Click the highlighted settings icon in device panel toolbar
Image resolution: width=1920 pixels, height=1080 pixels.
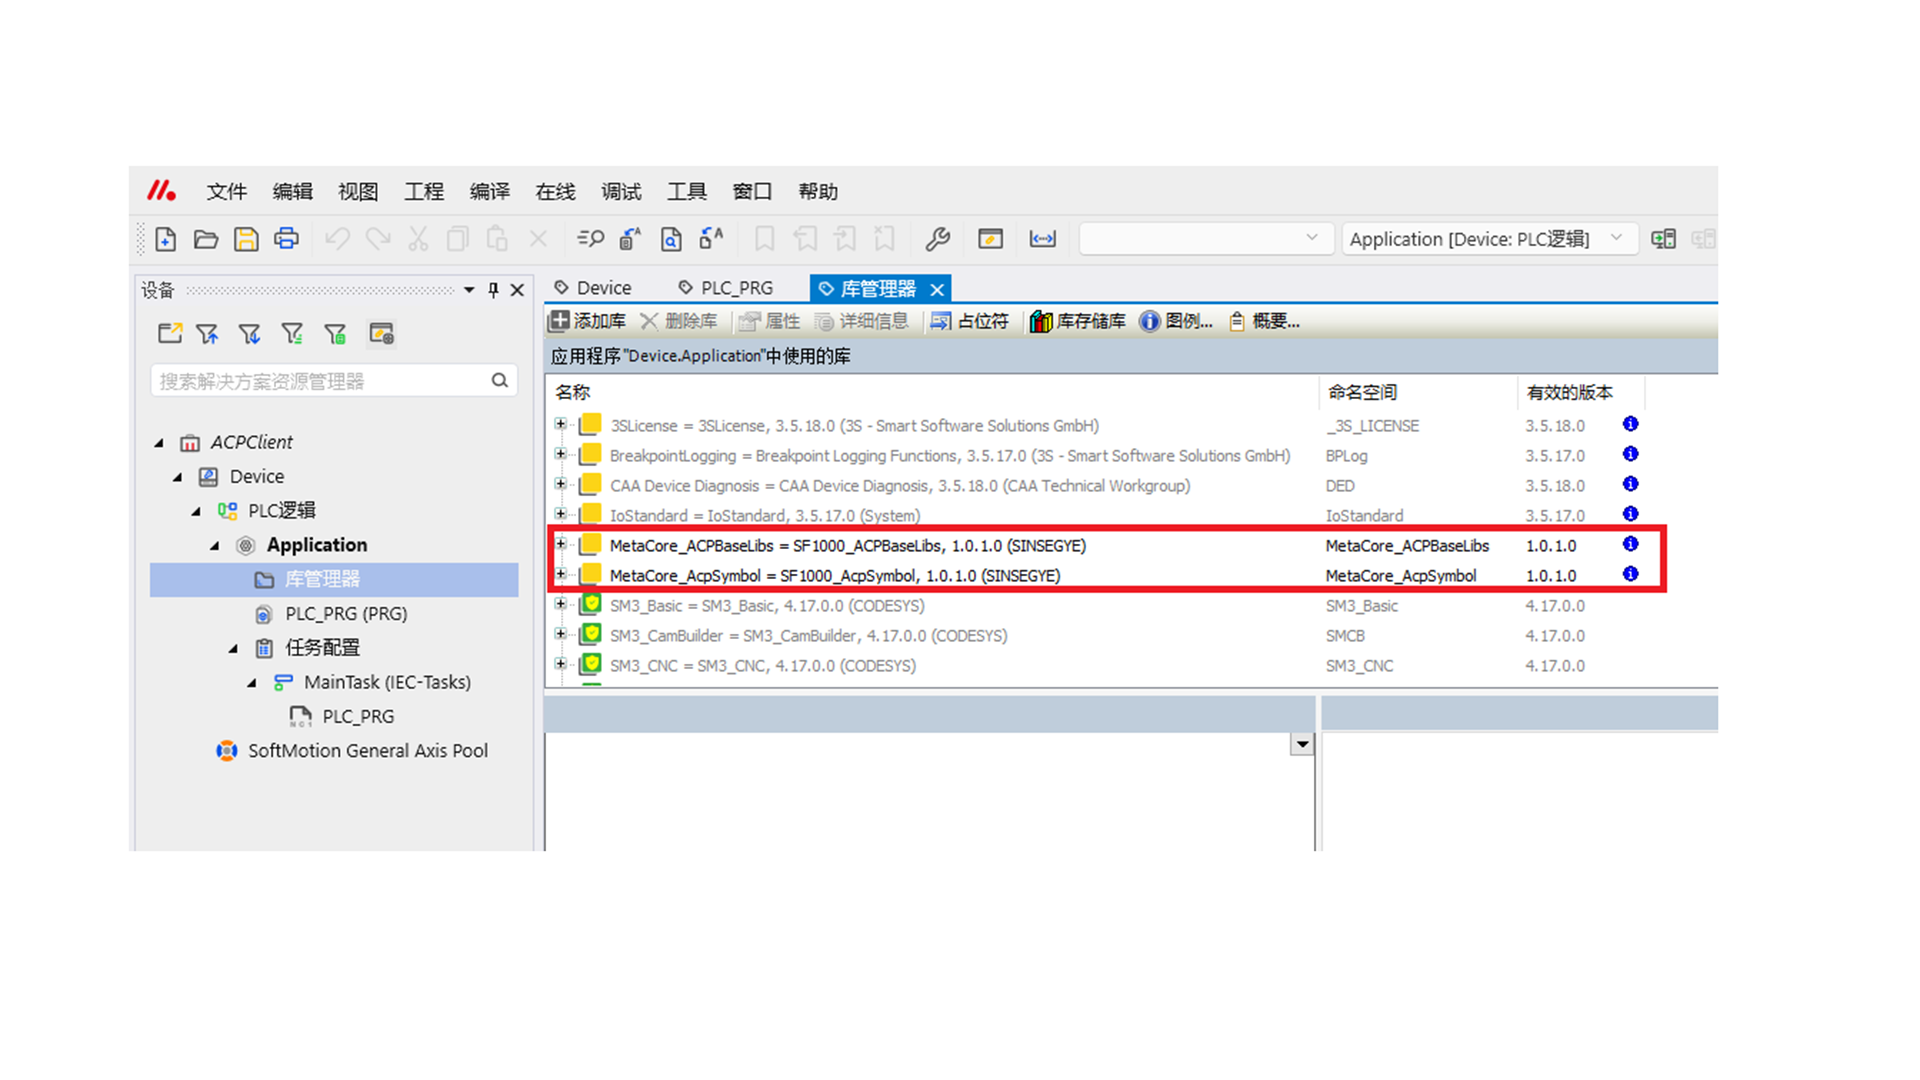pos(381,333)
